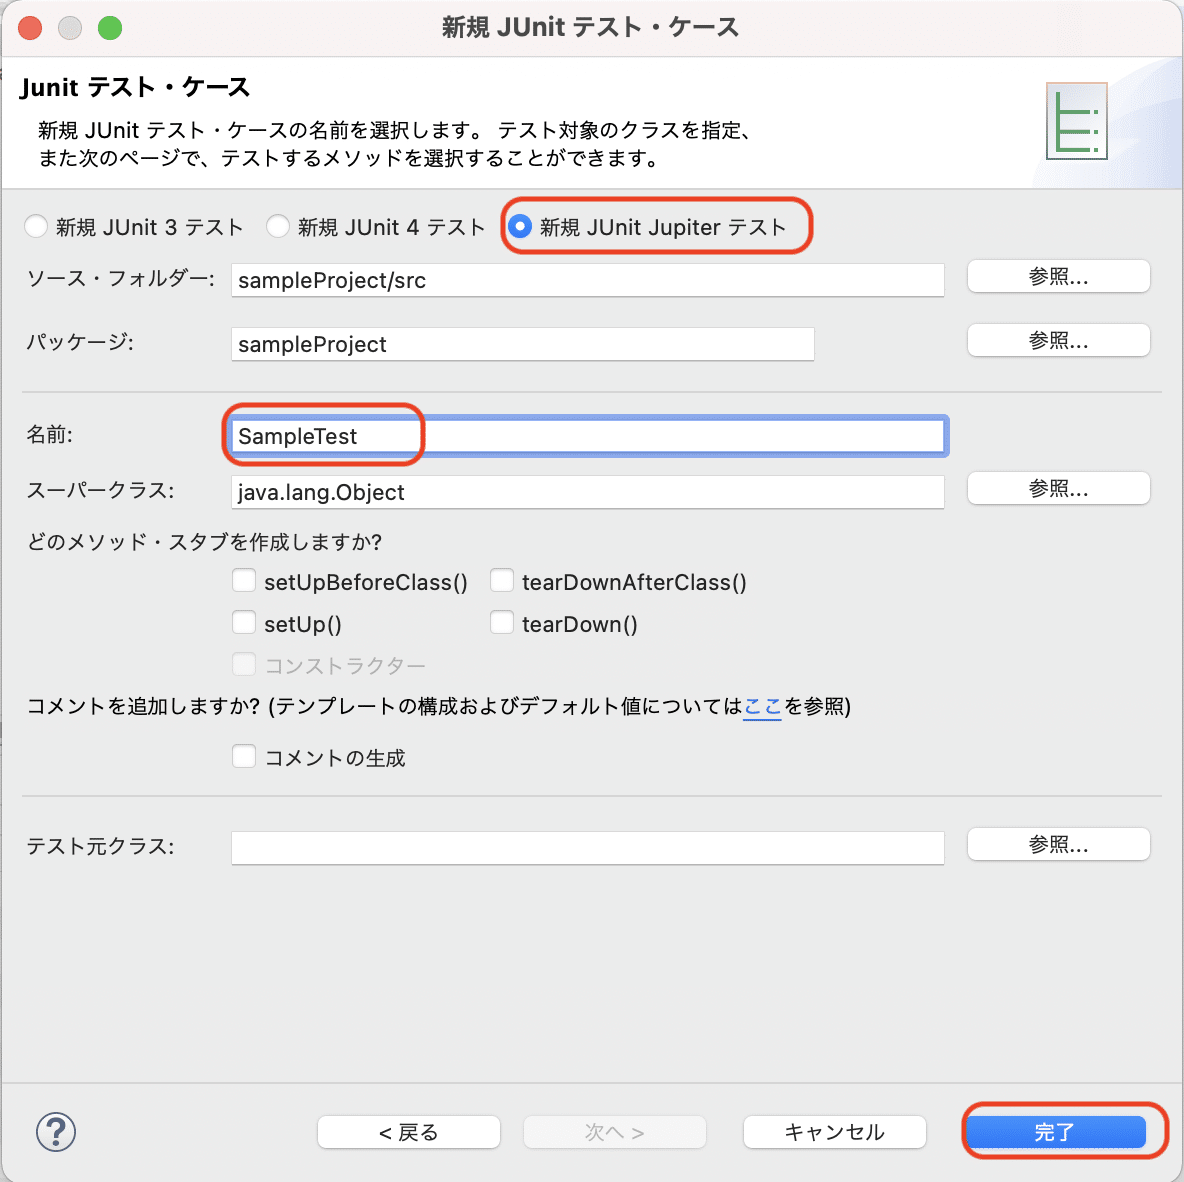The width and height of the screenshot is (1184, 1182).
Task: Check the tearDown() method stub option
Action: click(502, 622)
